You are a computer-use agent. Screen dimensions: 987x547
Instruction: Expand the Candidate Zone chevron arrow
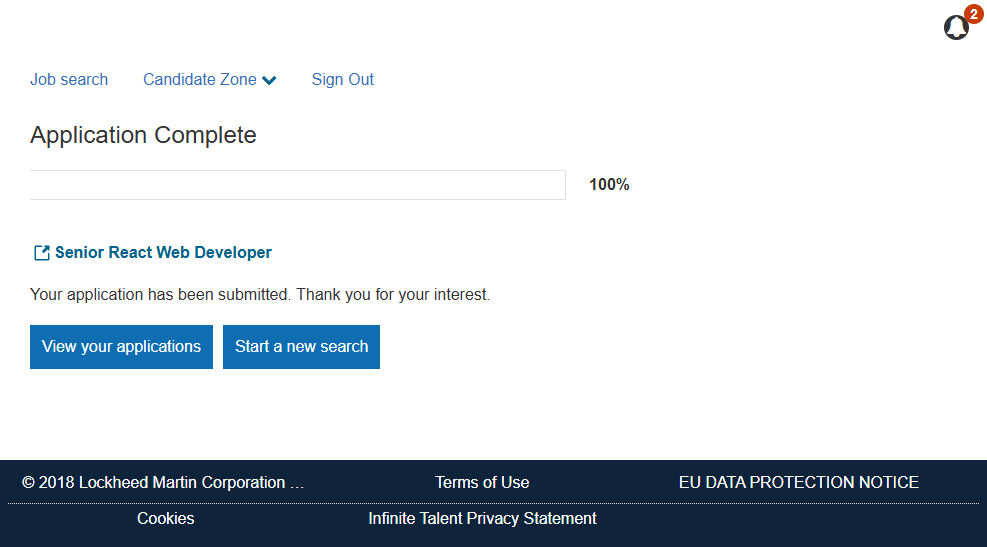269,81
